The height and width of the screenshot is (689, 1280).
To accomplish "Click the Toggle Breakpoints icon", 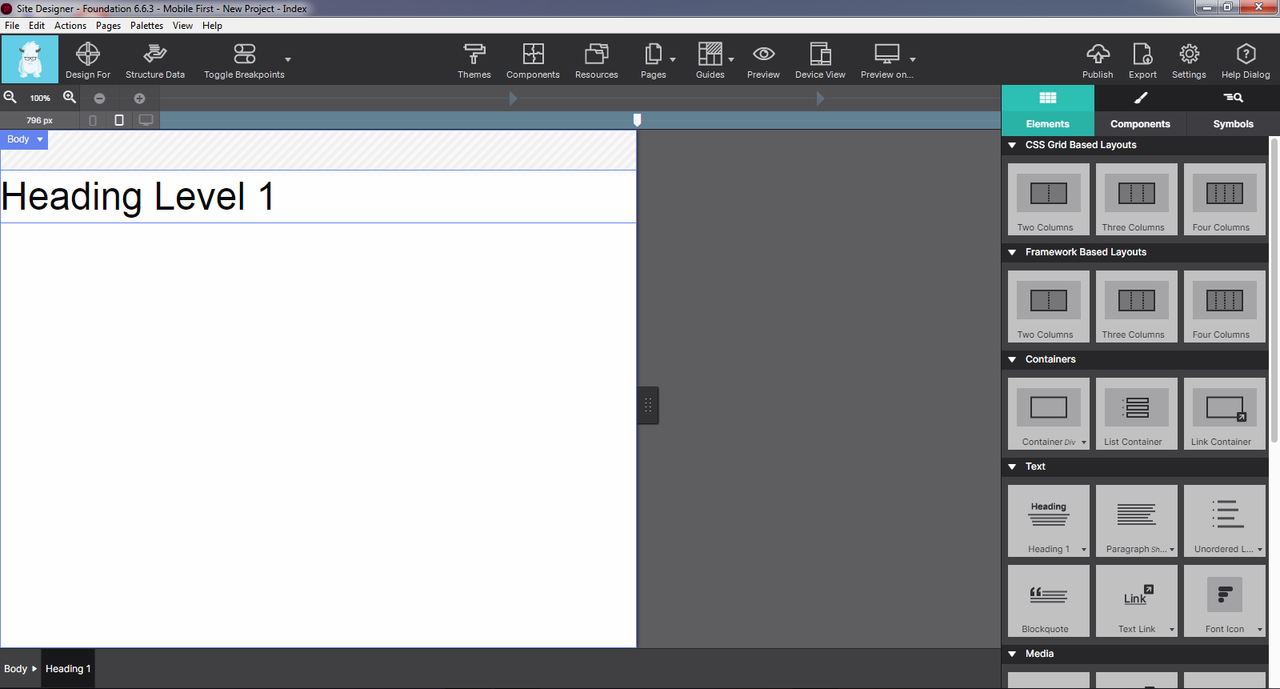I will click(x=244, y=54).
